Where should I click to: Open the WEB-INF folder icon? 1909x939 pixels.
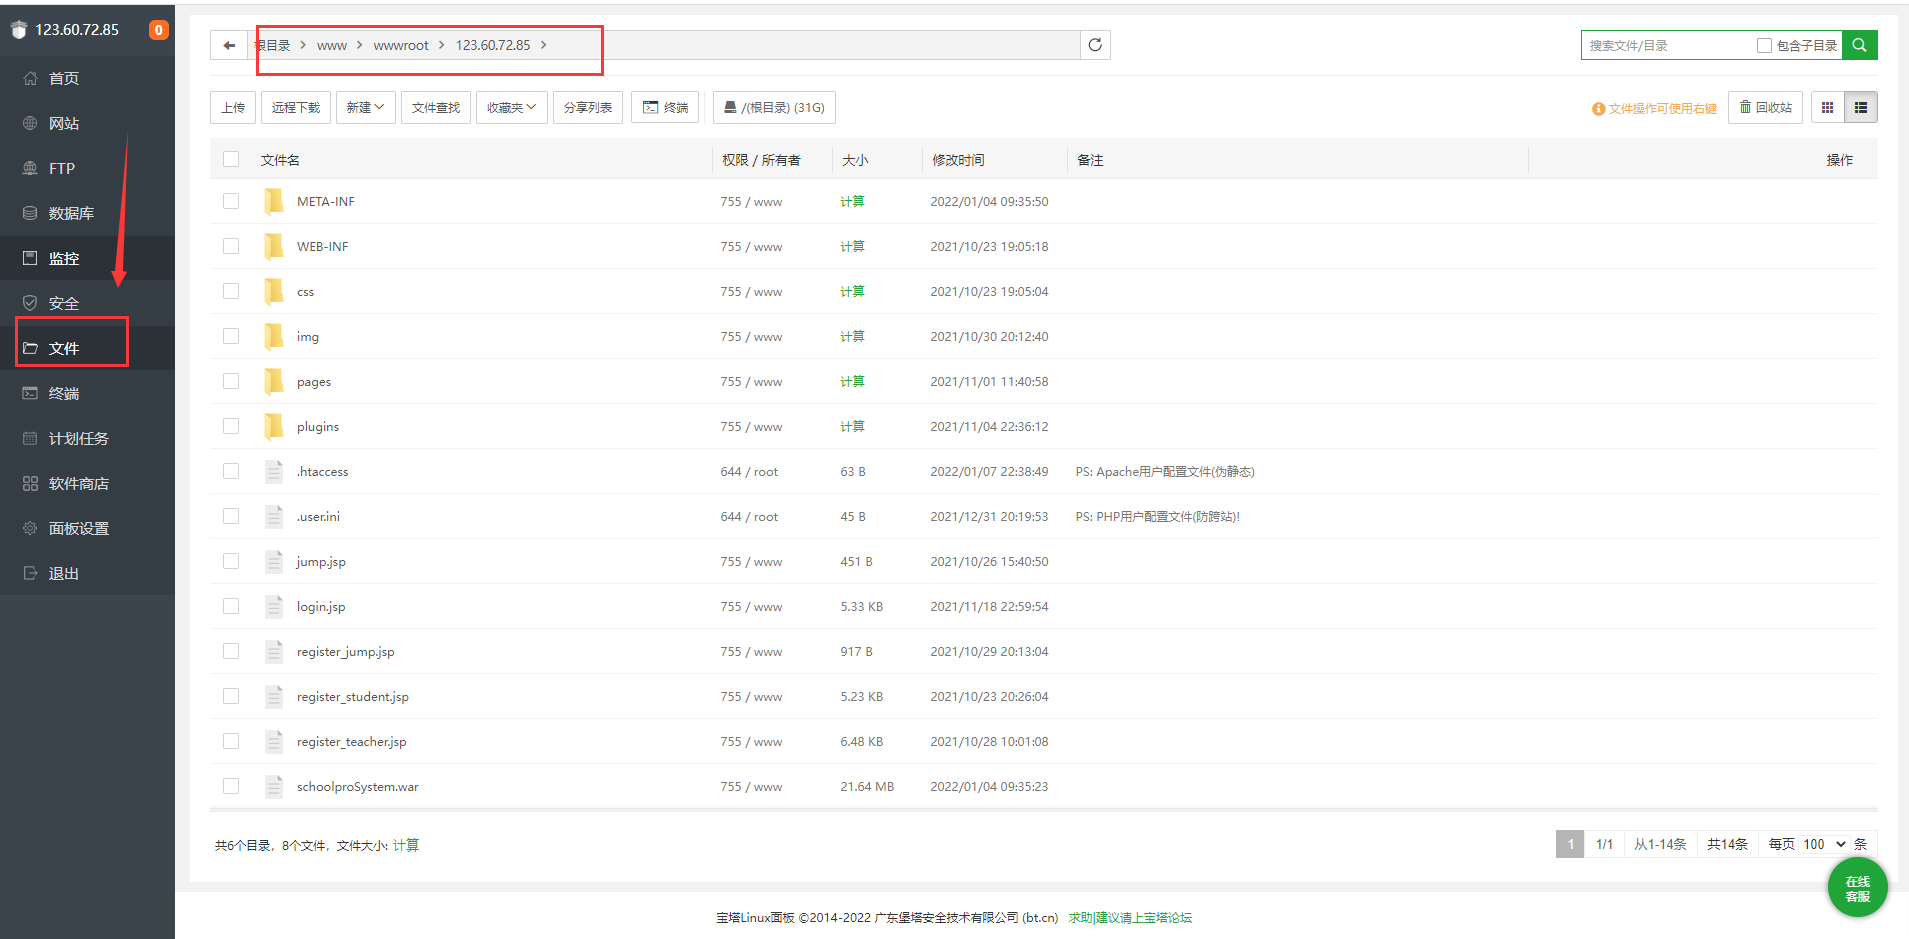click(x=273, y=246)
